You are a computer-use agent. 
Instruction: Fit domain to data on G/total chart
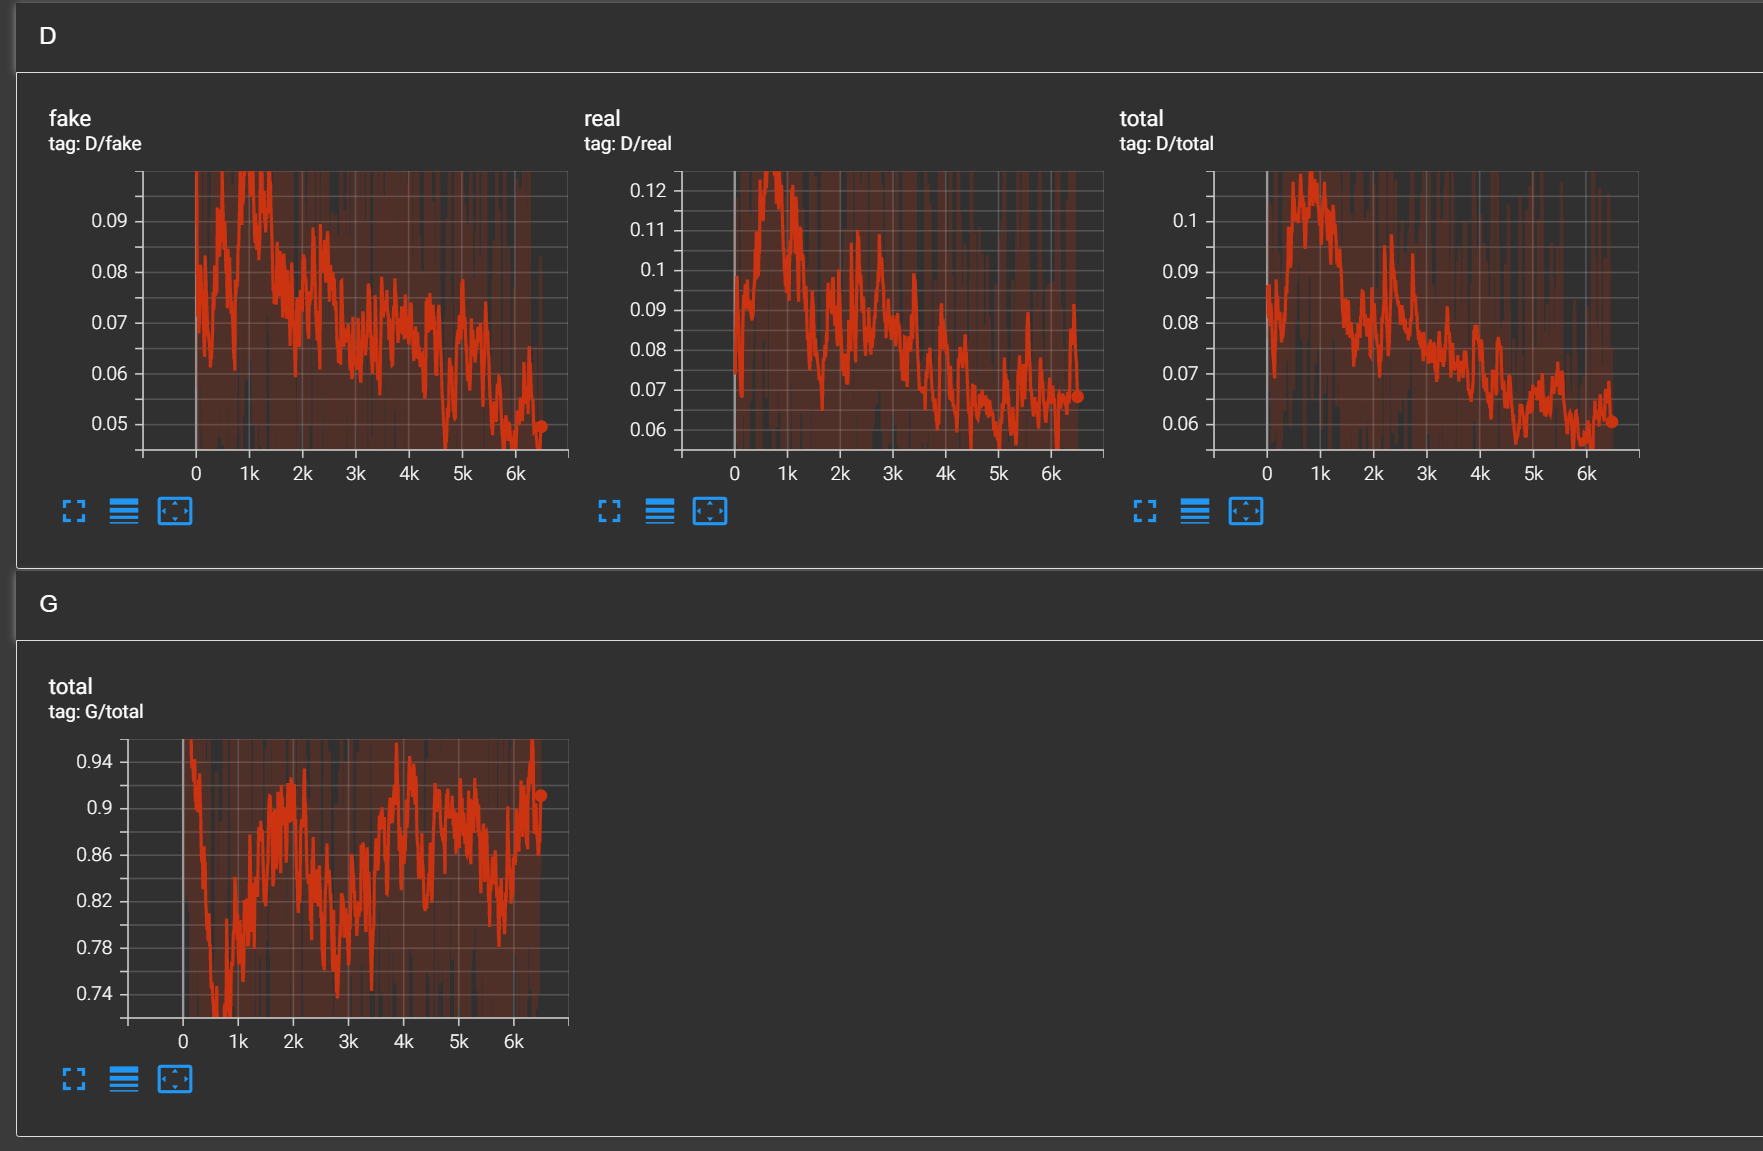(x=175, y=1079)
